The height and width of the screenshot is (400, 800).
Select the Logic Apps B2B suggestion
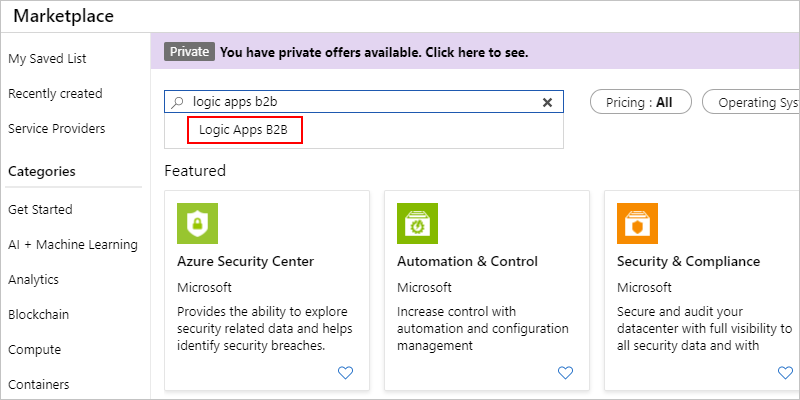click(244, 130)
